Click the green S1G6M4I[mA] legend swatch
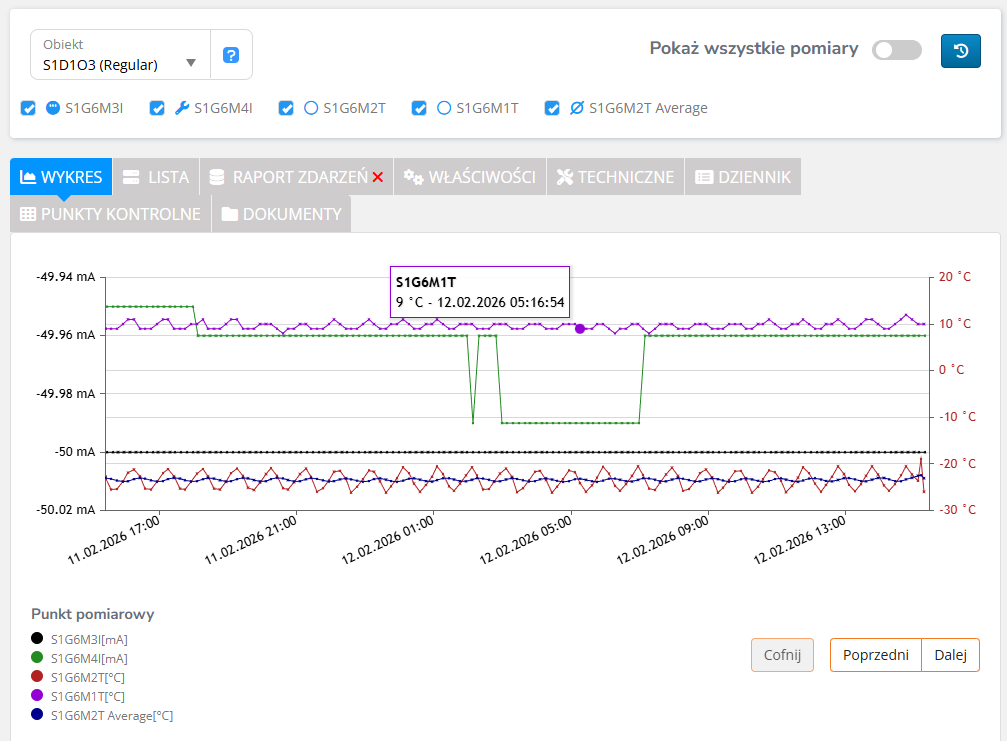This screenshot has height=741, width=1007. coord(37,657)
